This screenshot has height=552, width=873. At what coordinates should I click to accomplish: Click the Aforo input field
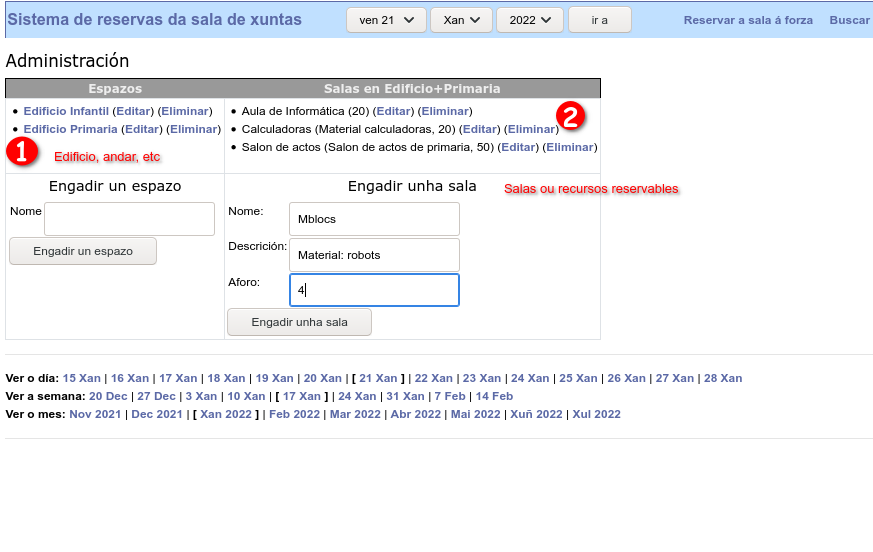tap(373, 290)
